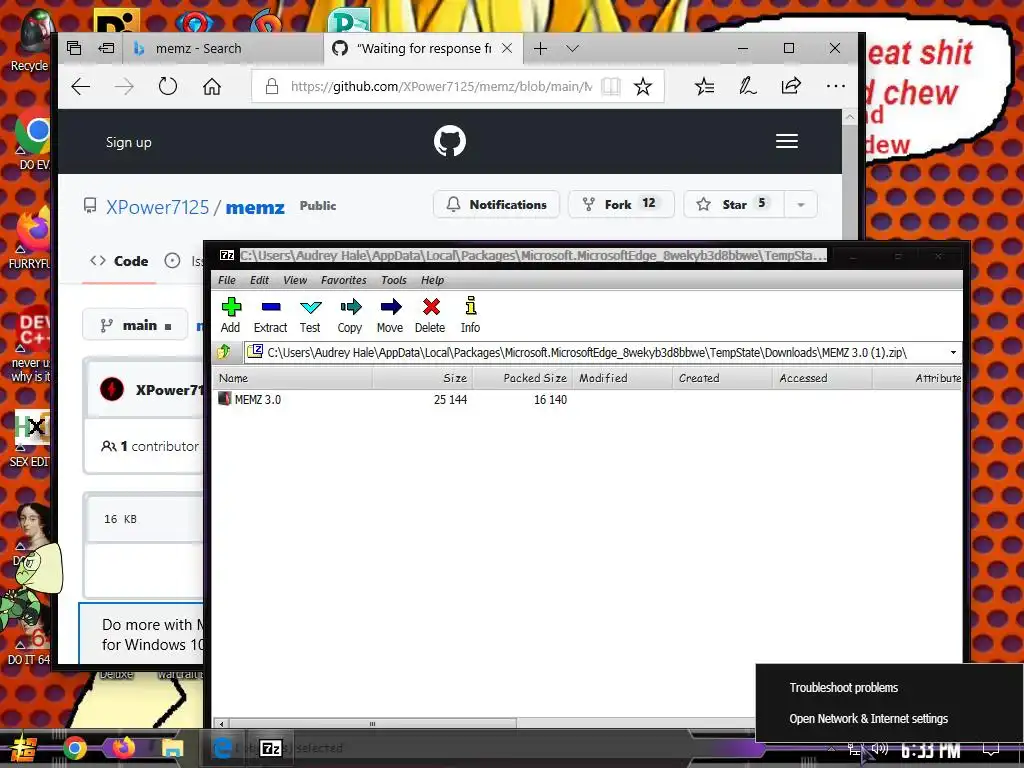
Task: Fork the memz repository
Action: click(621, 204)
